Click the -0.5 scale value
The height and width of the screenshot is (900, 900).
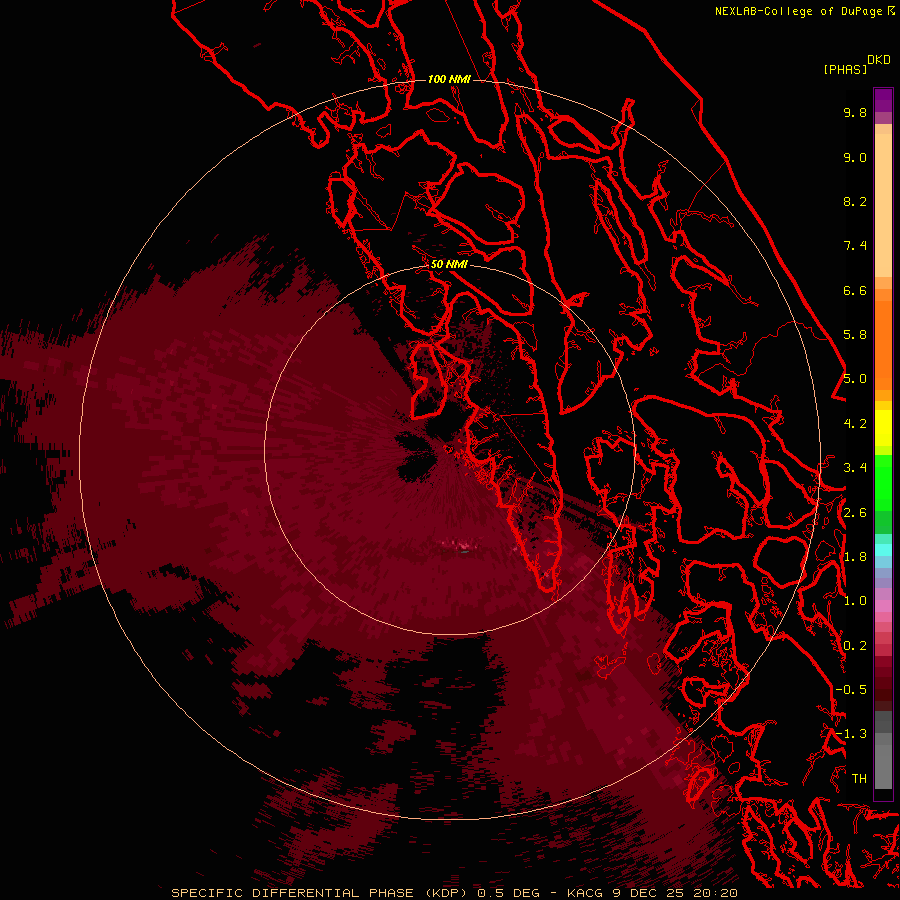(851, 690)
